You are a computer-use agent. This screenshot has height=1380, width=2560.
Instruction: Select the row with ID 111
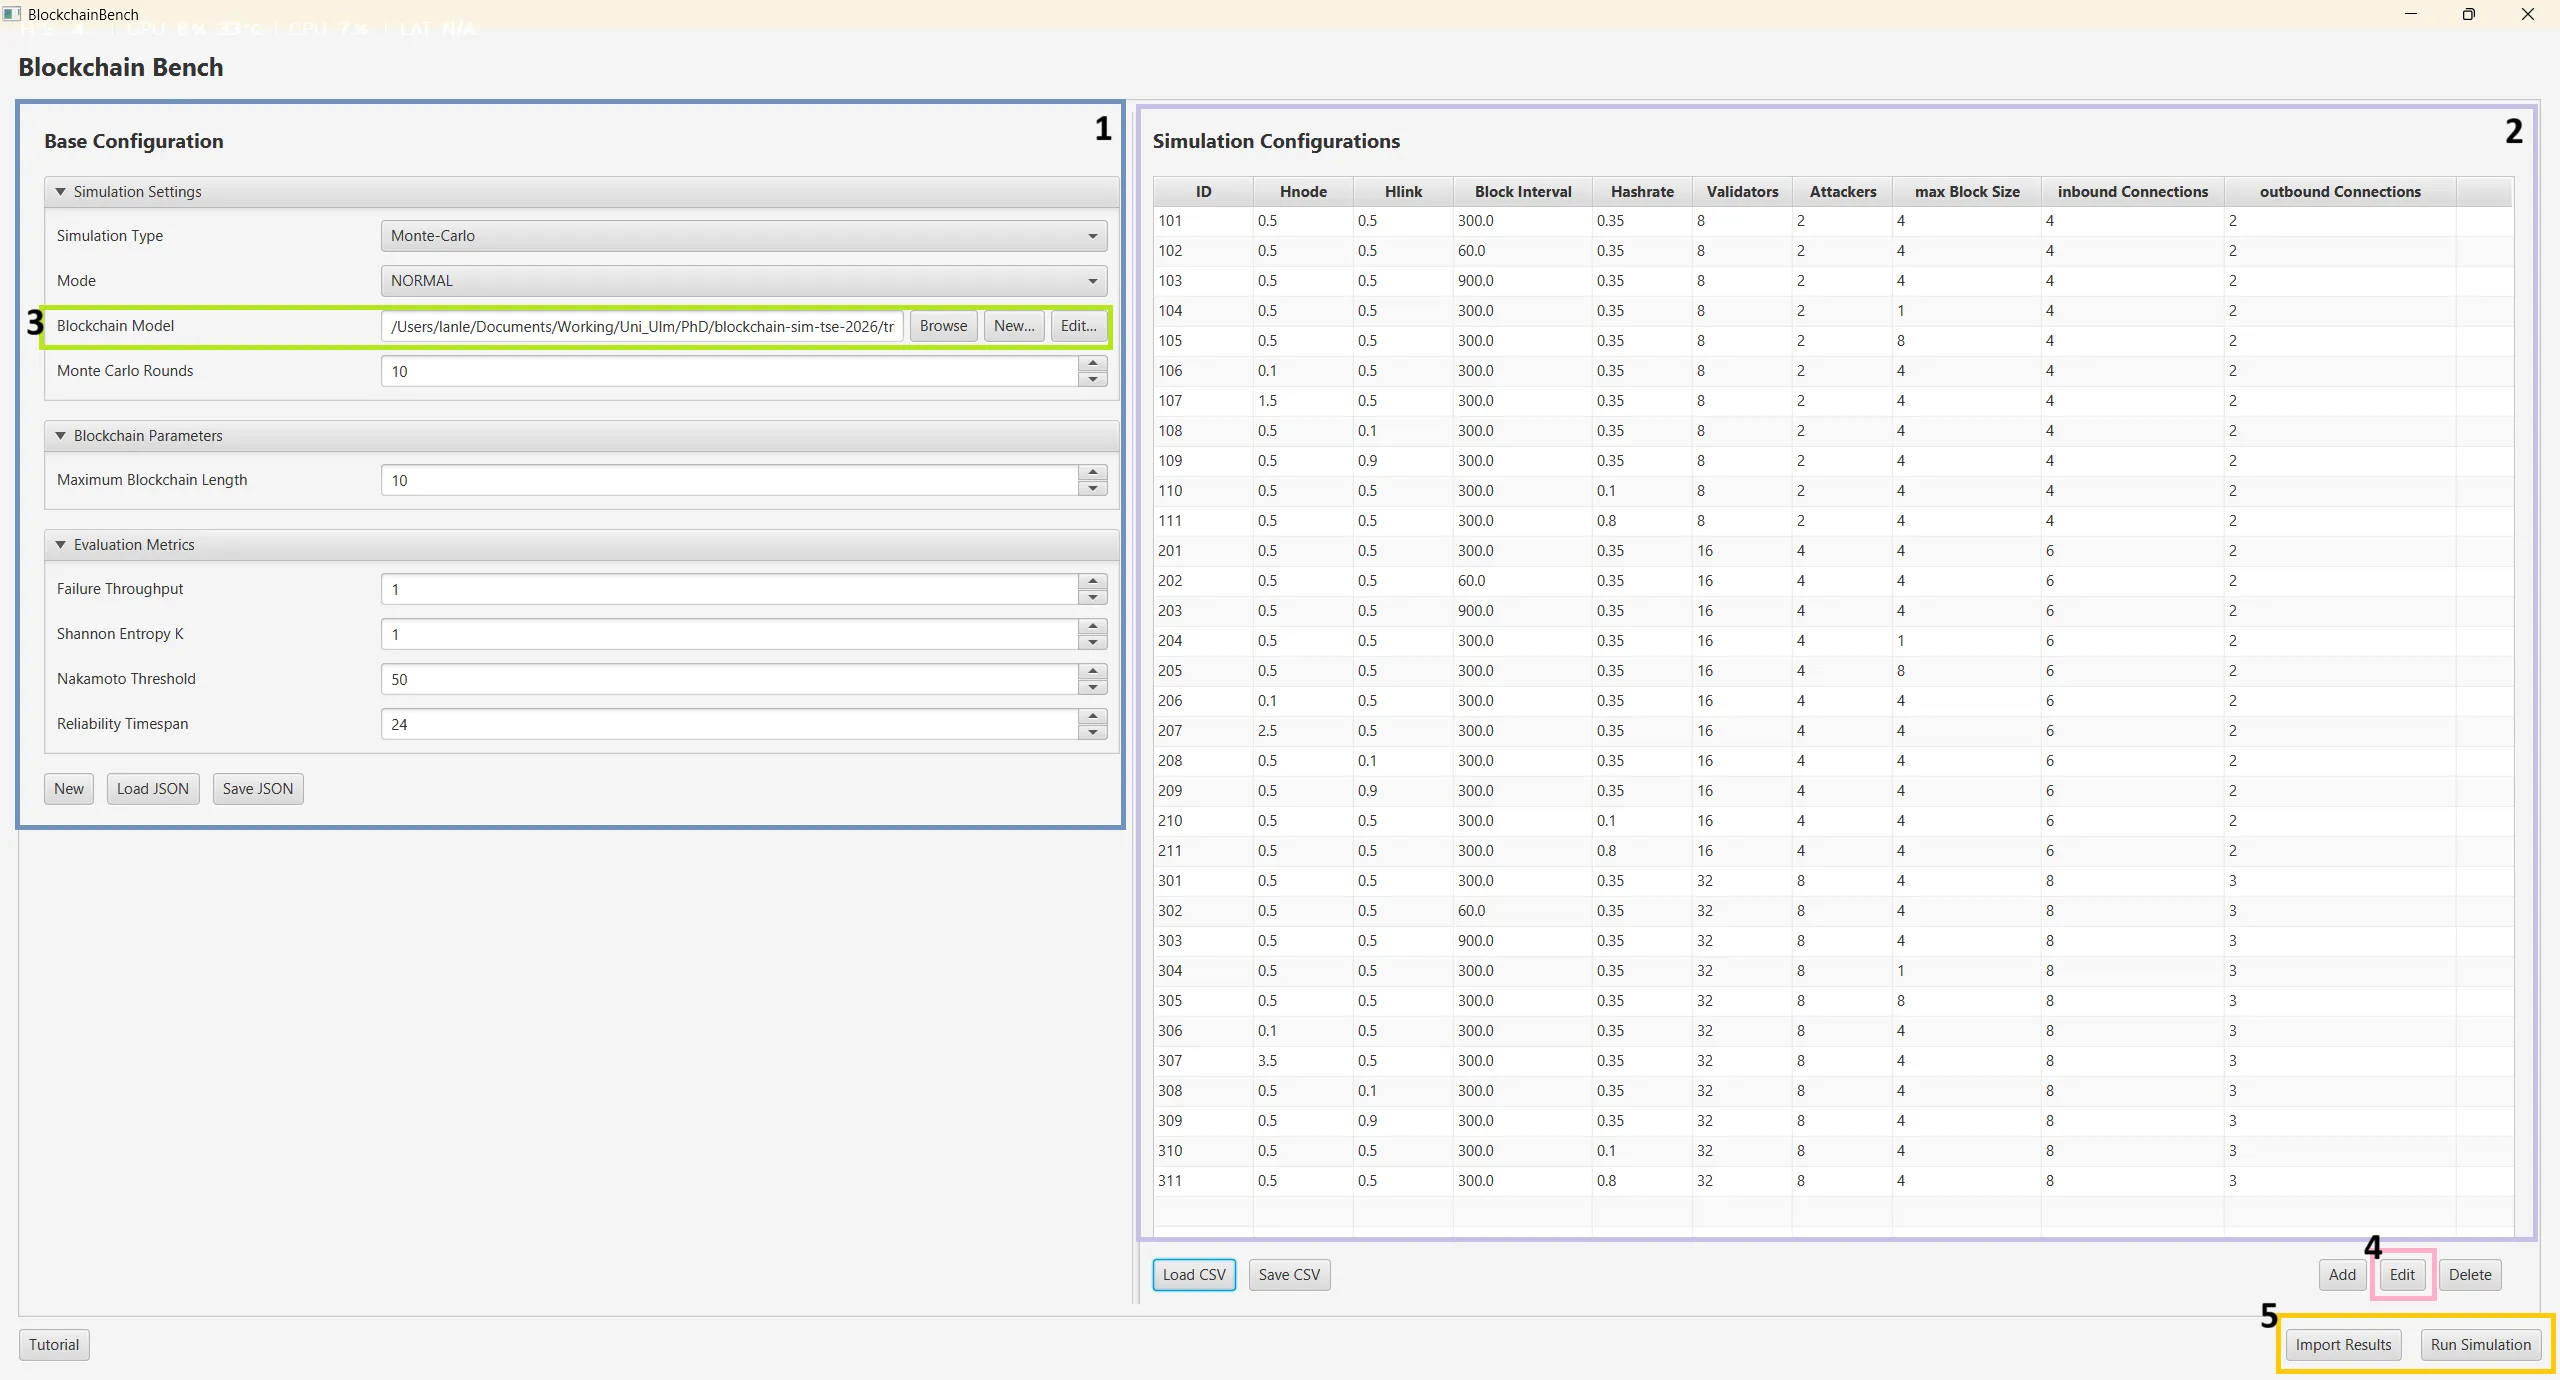[1833, 521]
